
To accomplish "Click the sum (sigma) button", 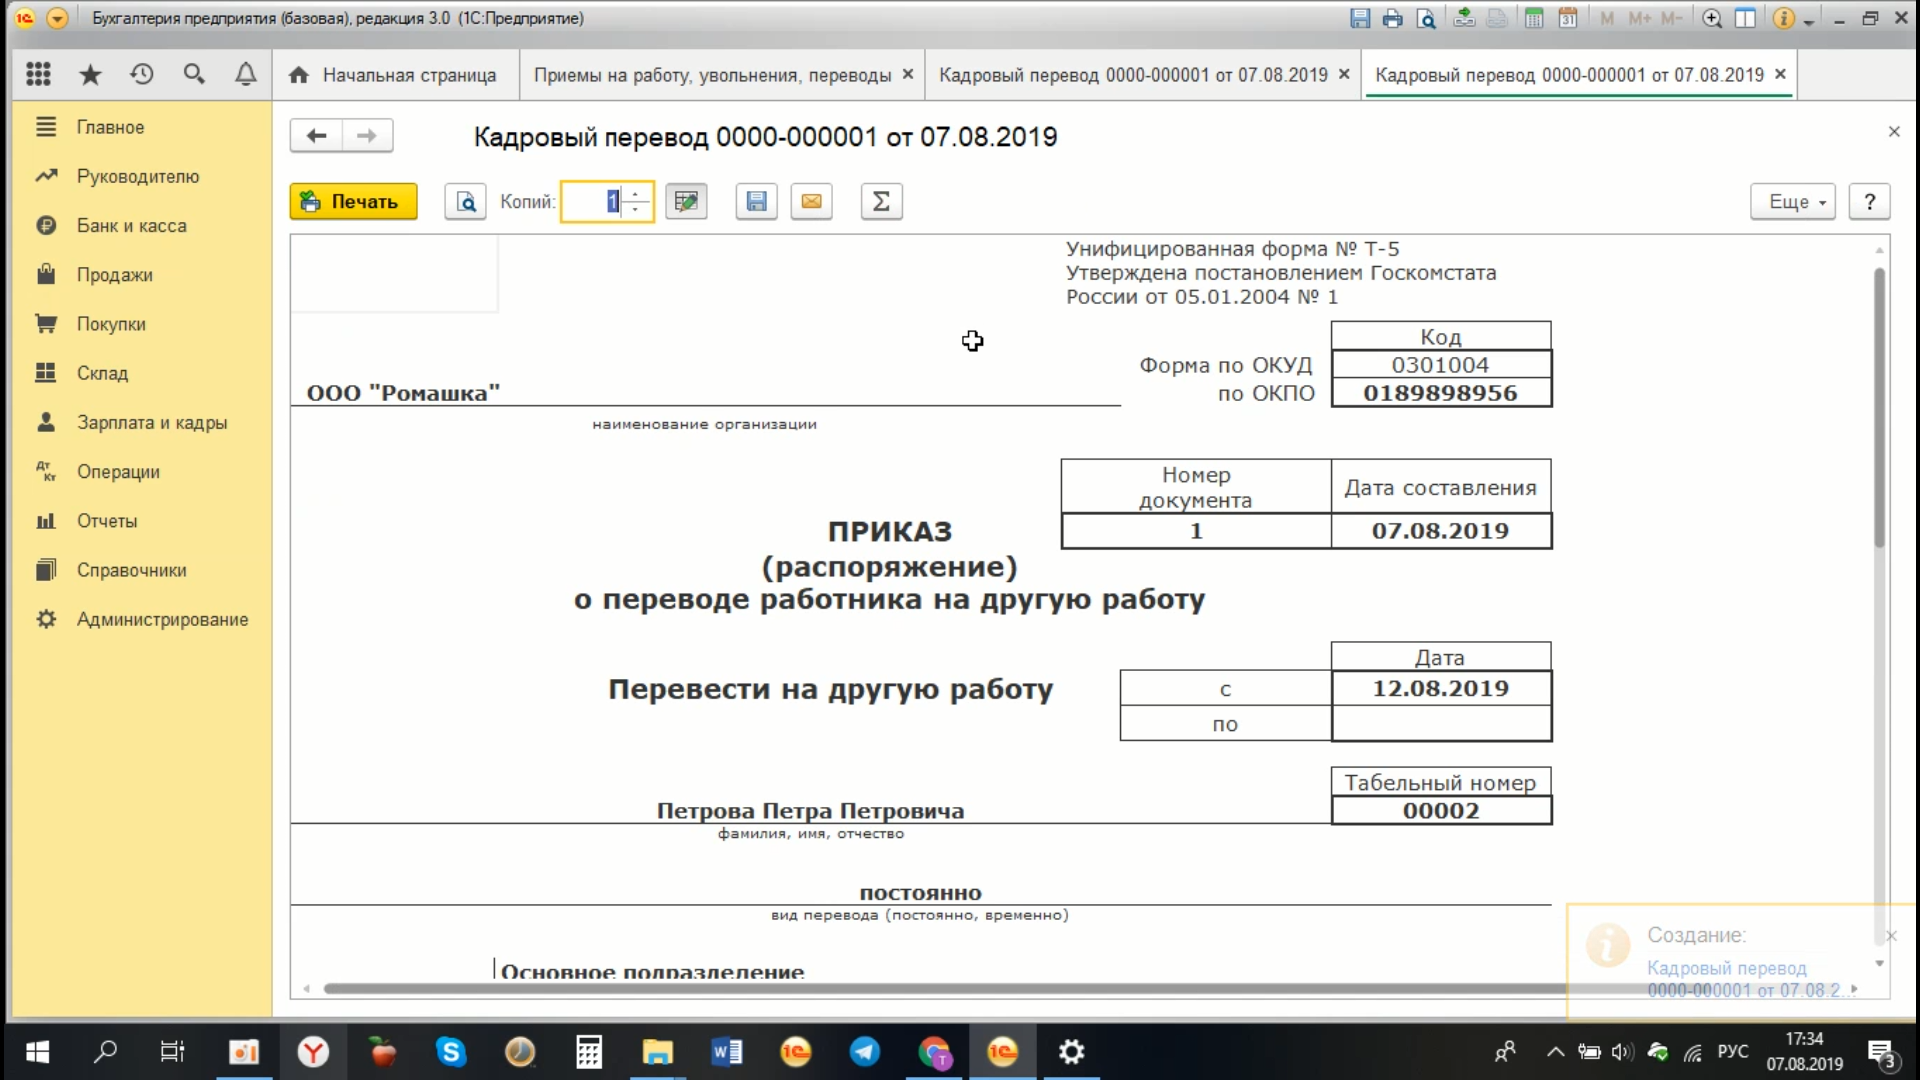I will (x=881, y=202).
